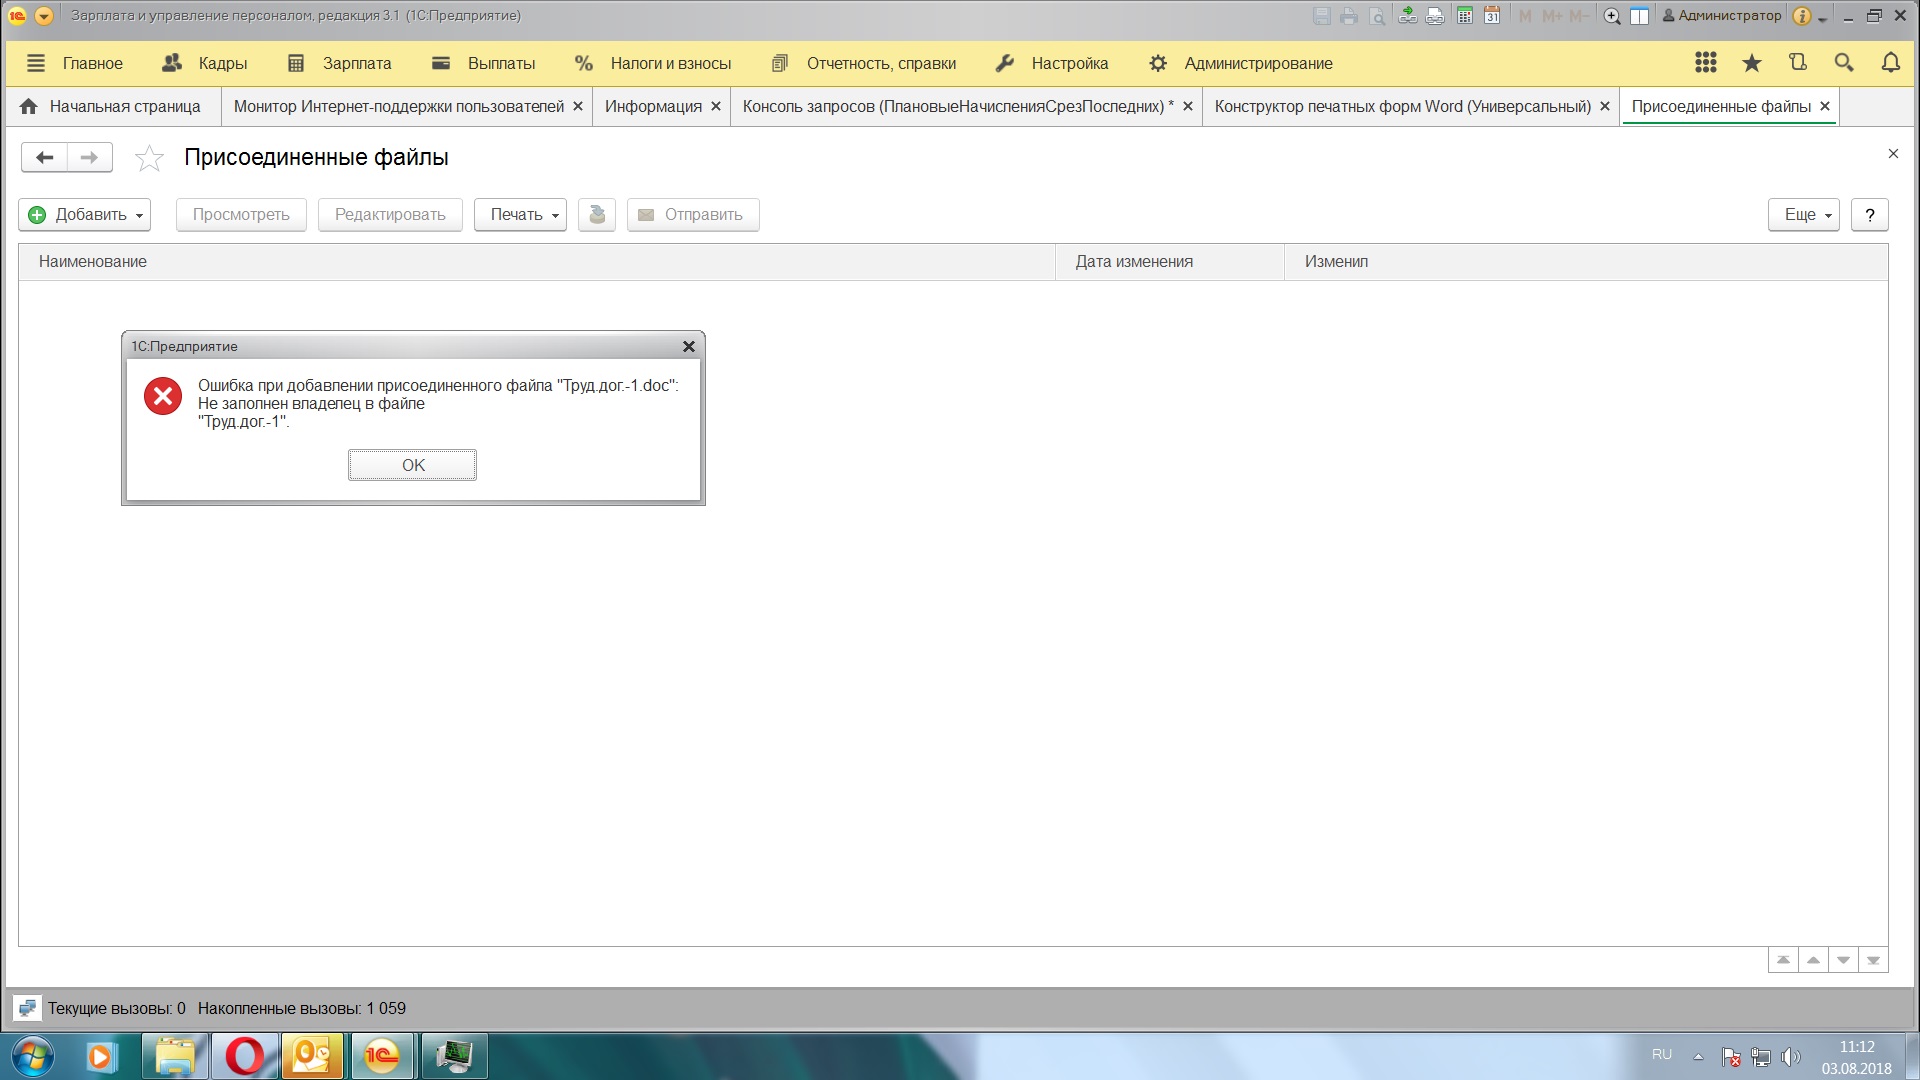Open Opera browser from taskbar

(244, 1056)
